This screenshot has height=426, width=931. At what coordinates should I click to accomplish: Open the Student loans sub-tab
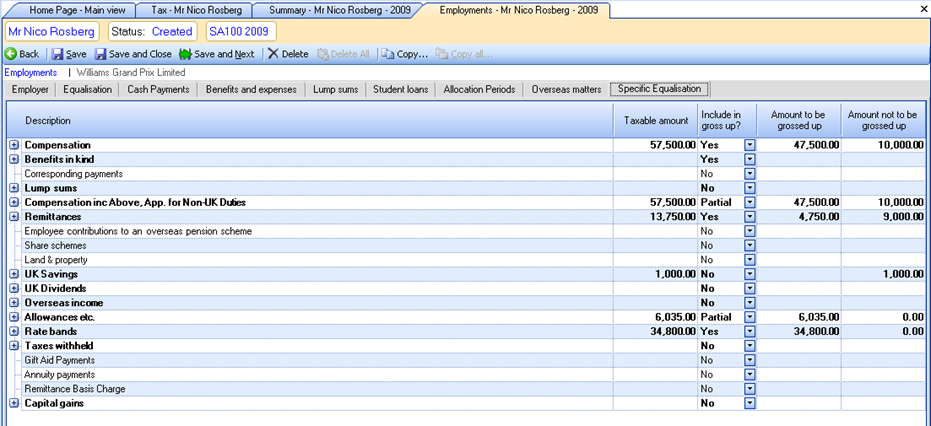401,90
